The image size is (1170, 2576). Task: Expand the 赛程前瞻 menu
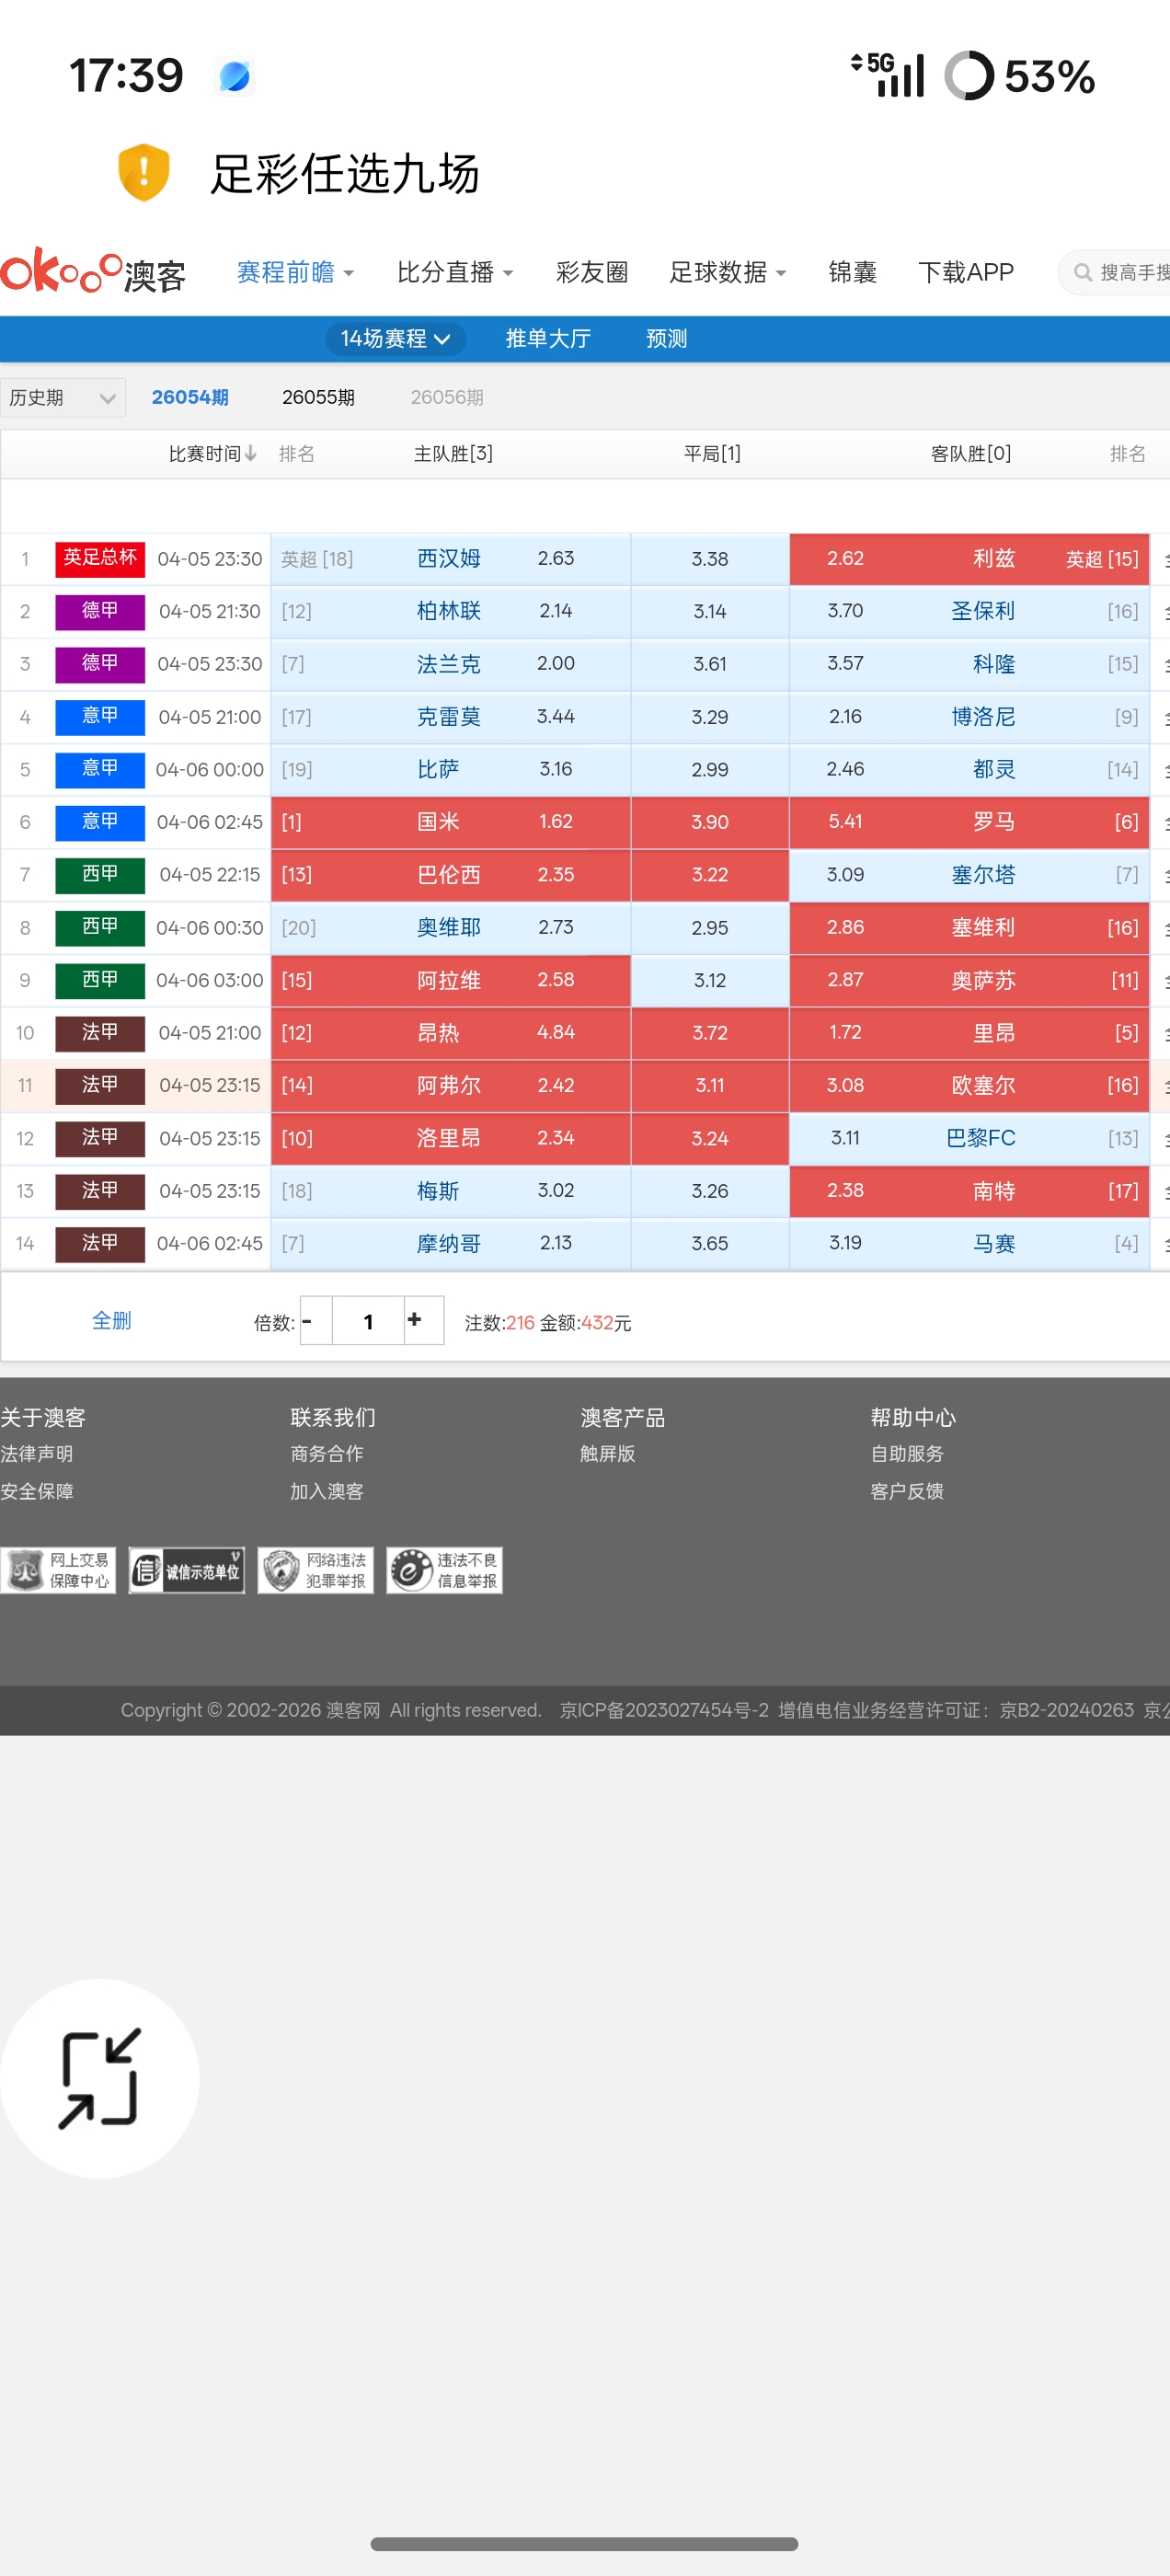point(295,272)
